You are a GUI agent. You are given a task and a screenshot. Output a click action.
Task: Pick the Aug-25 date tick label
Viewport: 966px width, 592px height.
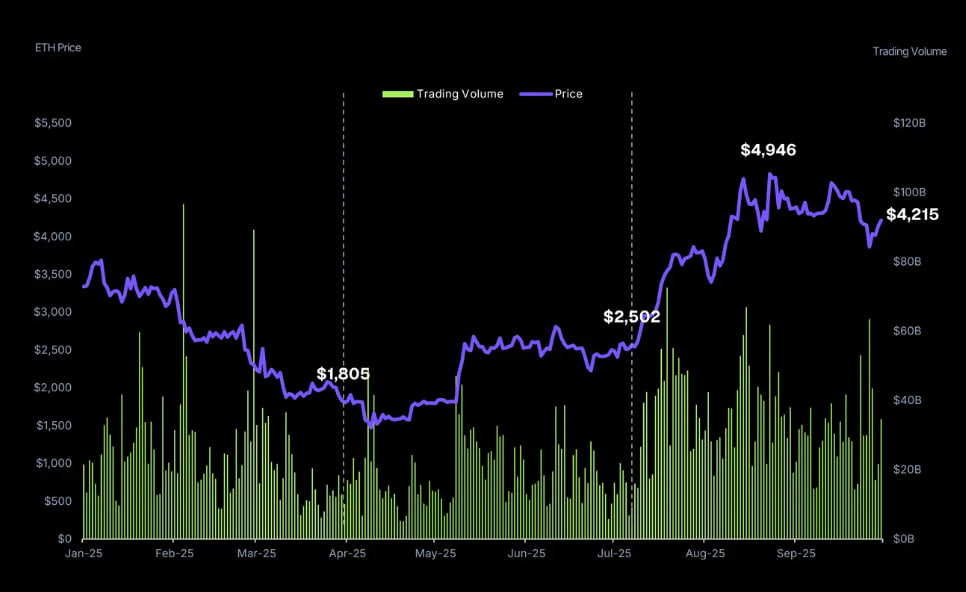[705, 553]
